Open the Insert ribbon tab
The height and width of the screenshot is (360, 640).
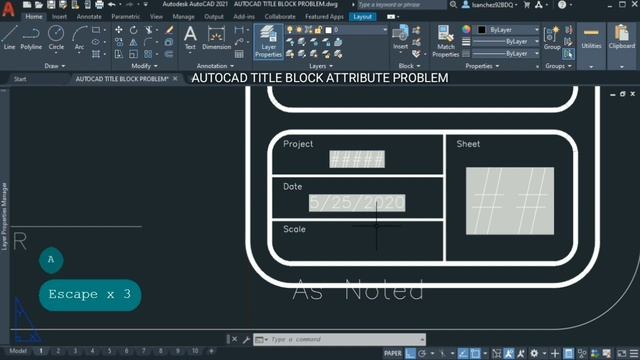click(x=59, y=17)
